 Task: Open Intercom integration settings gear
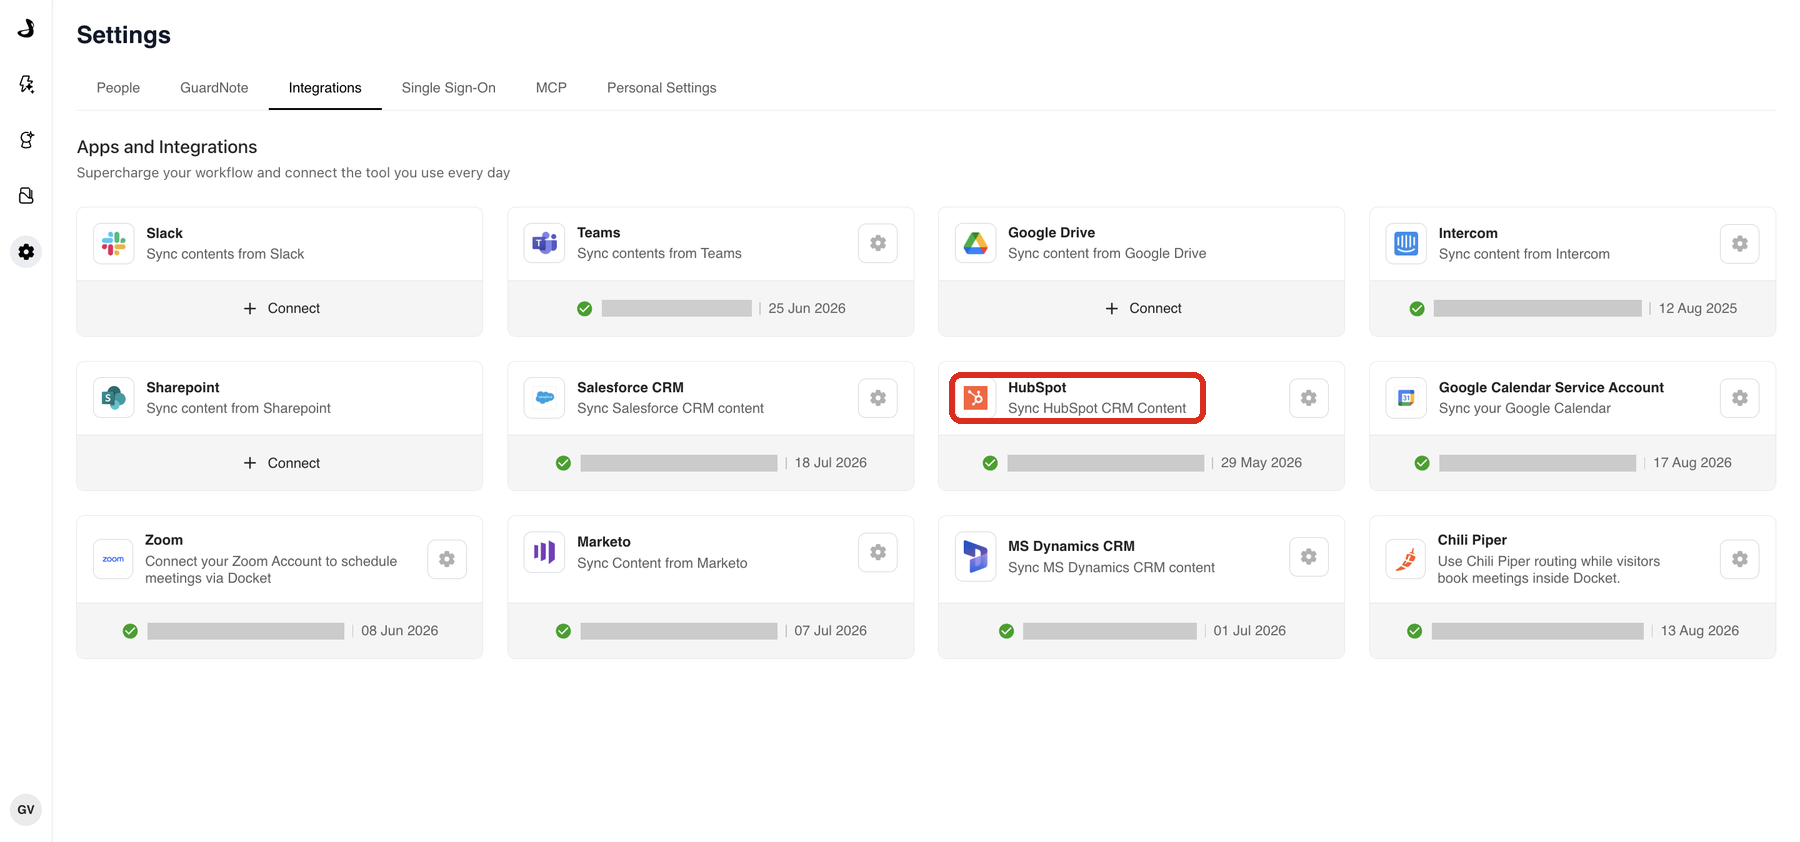pos(1740,243)
